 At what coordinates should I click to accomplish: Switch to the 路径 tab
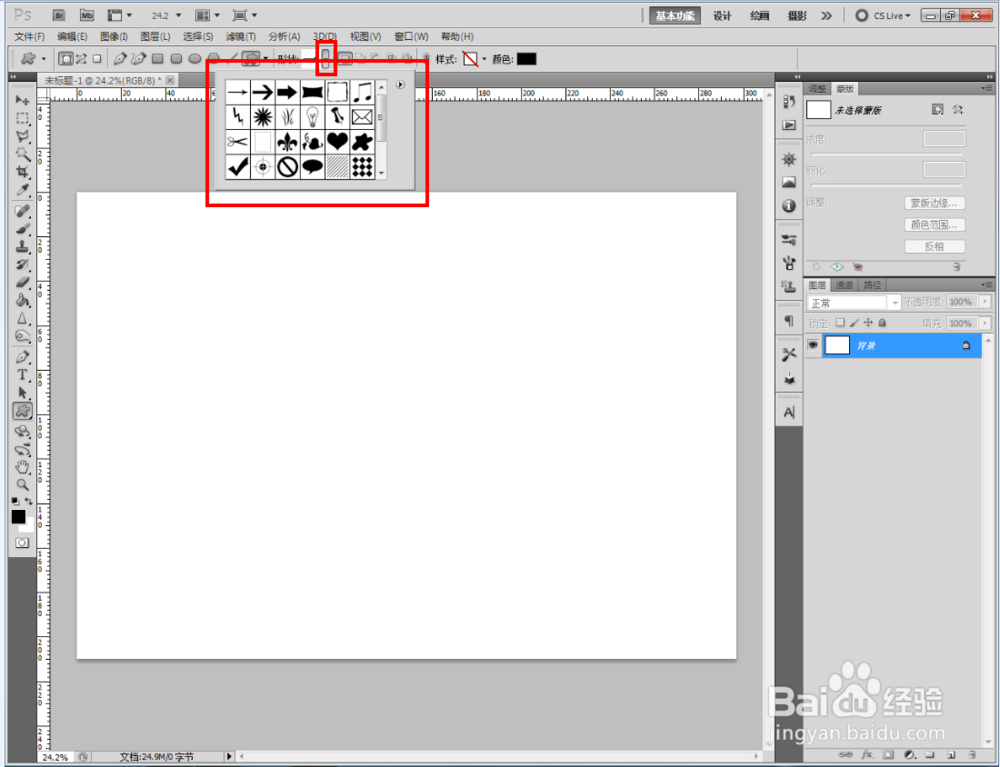tap(872, 285)
